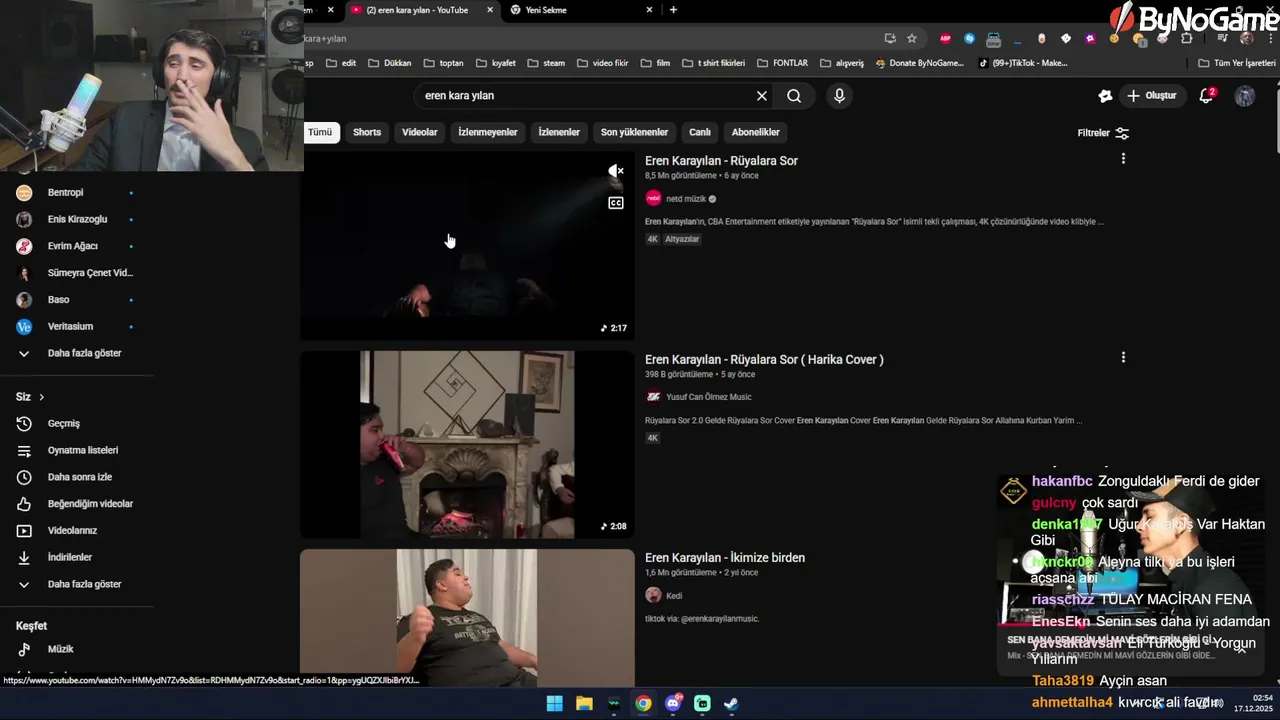Bookmark this page with star icon

pyautogui.click(x=912, y=38)
